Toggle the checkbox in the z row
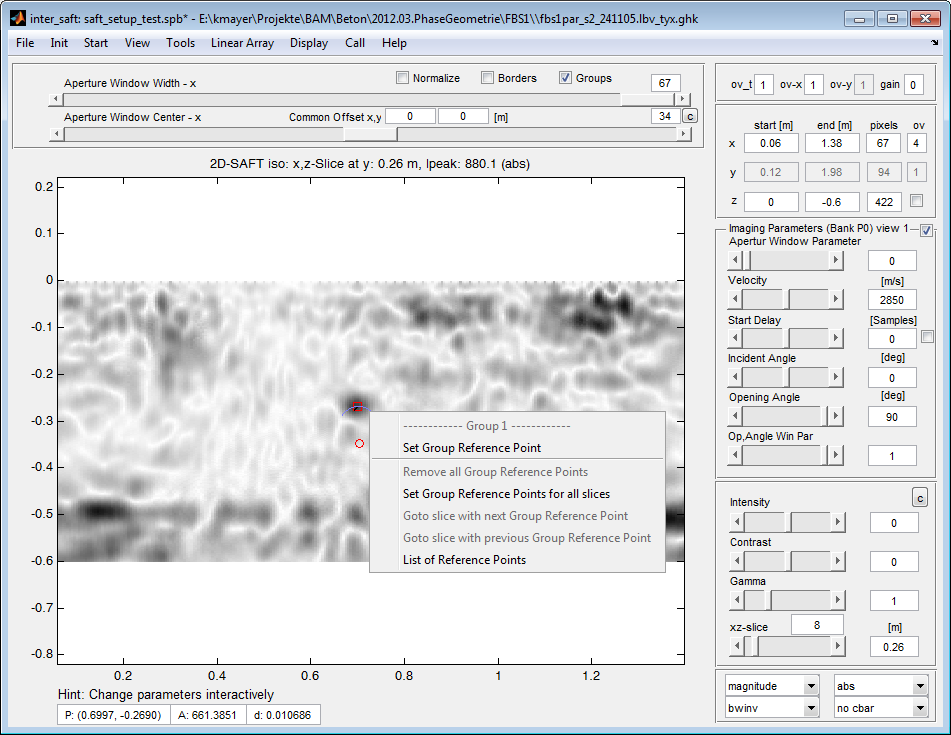This screenshot has width=951, height=735. 916,201
